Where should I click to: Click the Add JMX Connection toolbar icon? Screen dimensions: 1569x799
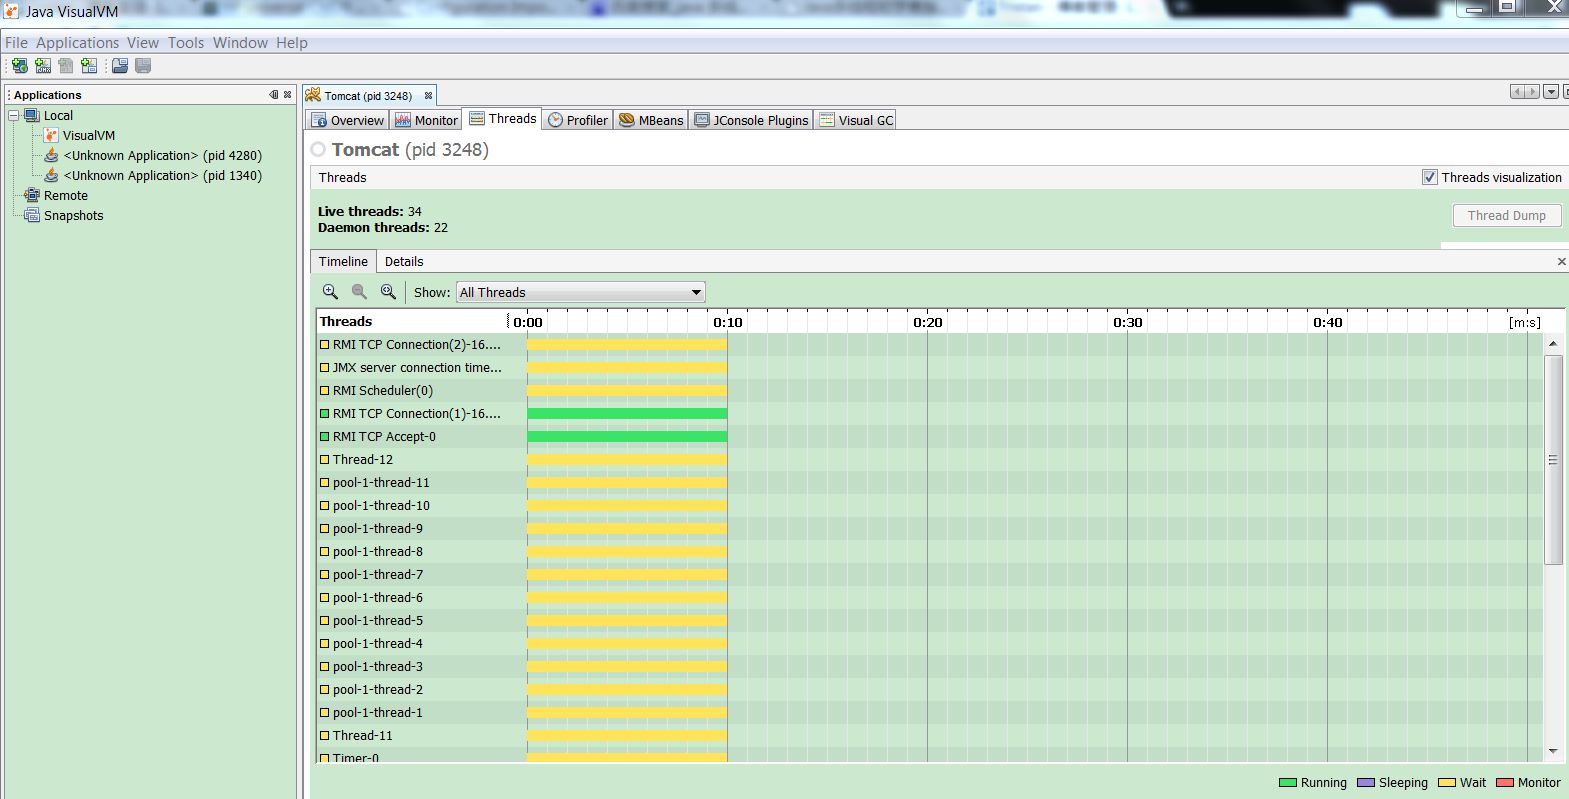click(43, 66)
